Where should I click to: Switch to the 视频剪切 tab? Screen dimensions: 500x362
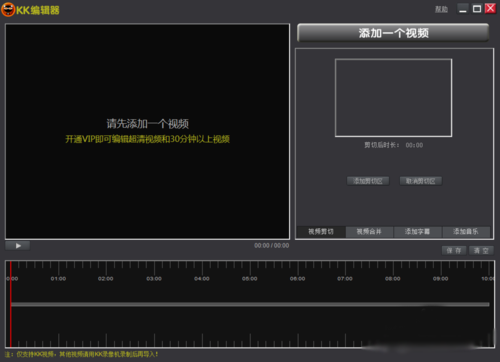tap(321, 232)
